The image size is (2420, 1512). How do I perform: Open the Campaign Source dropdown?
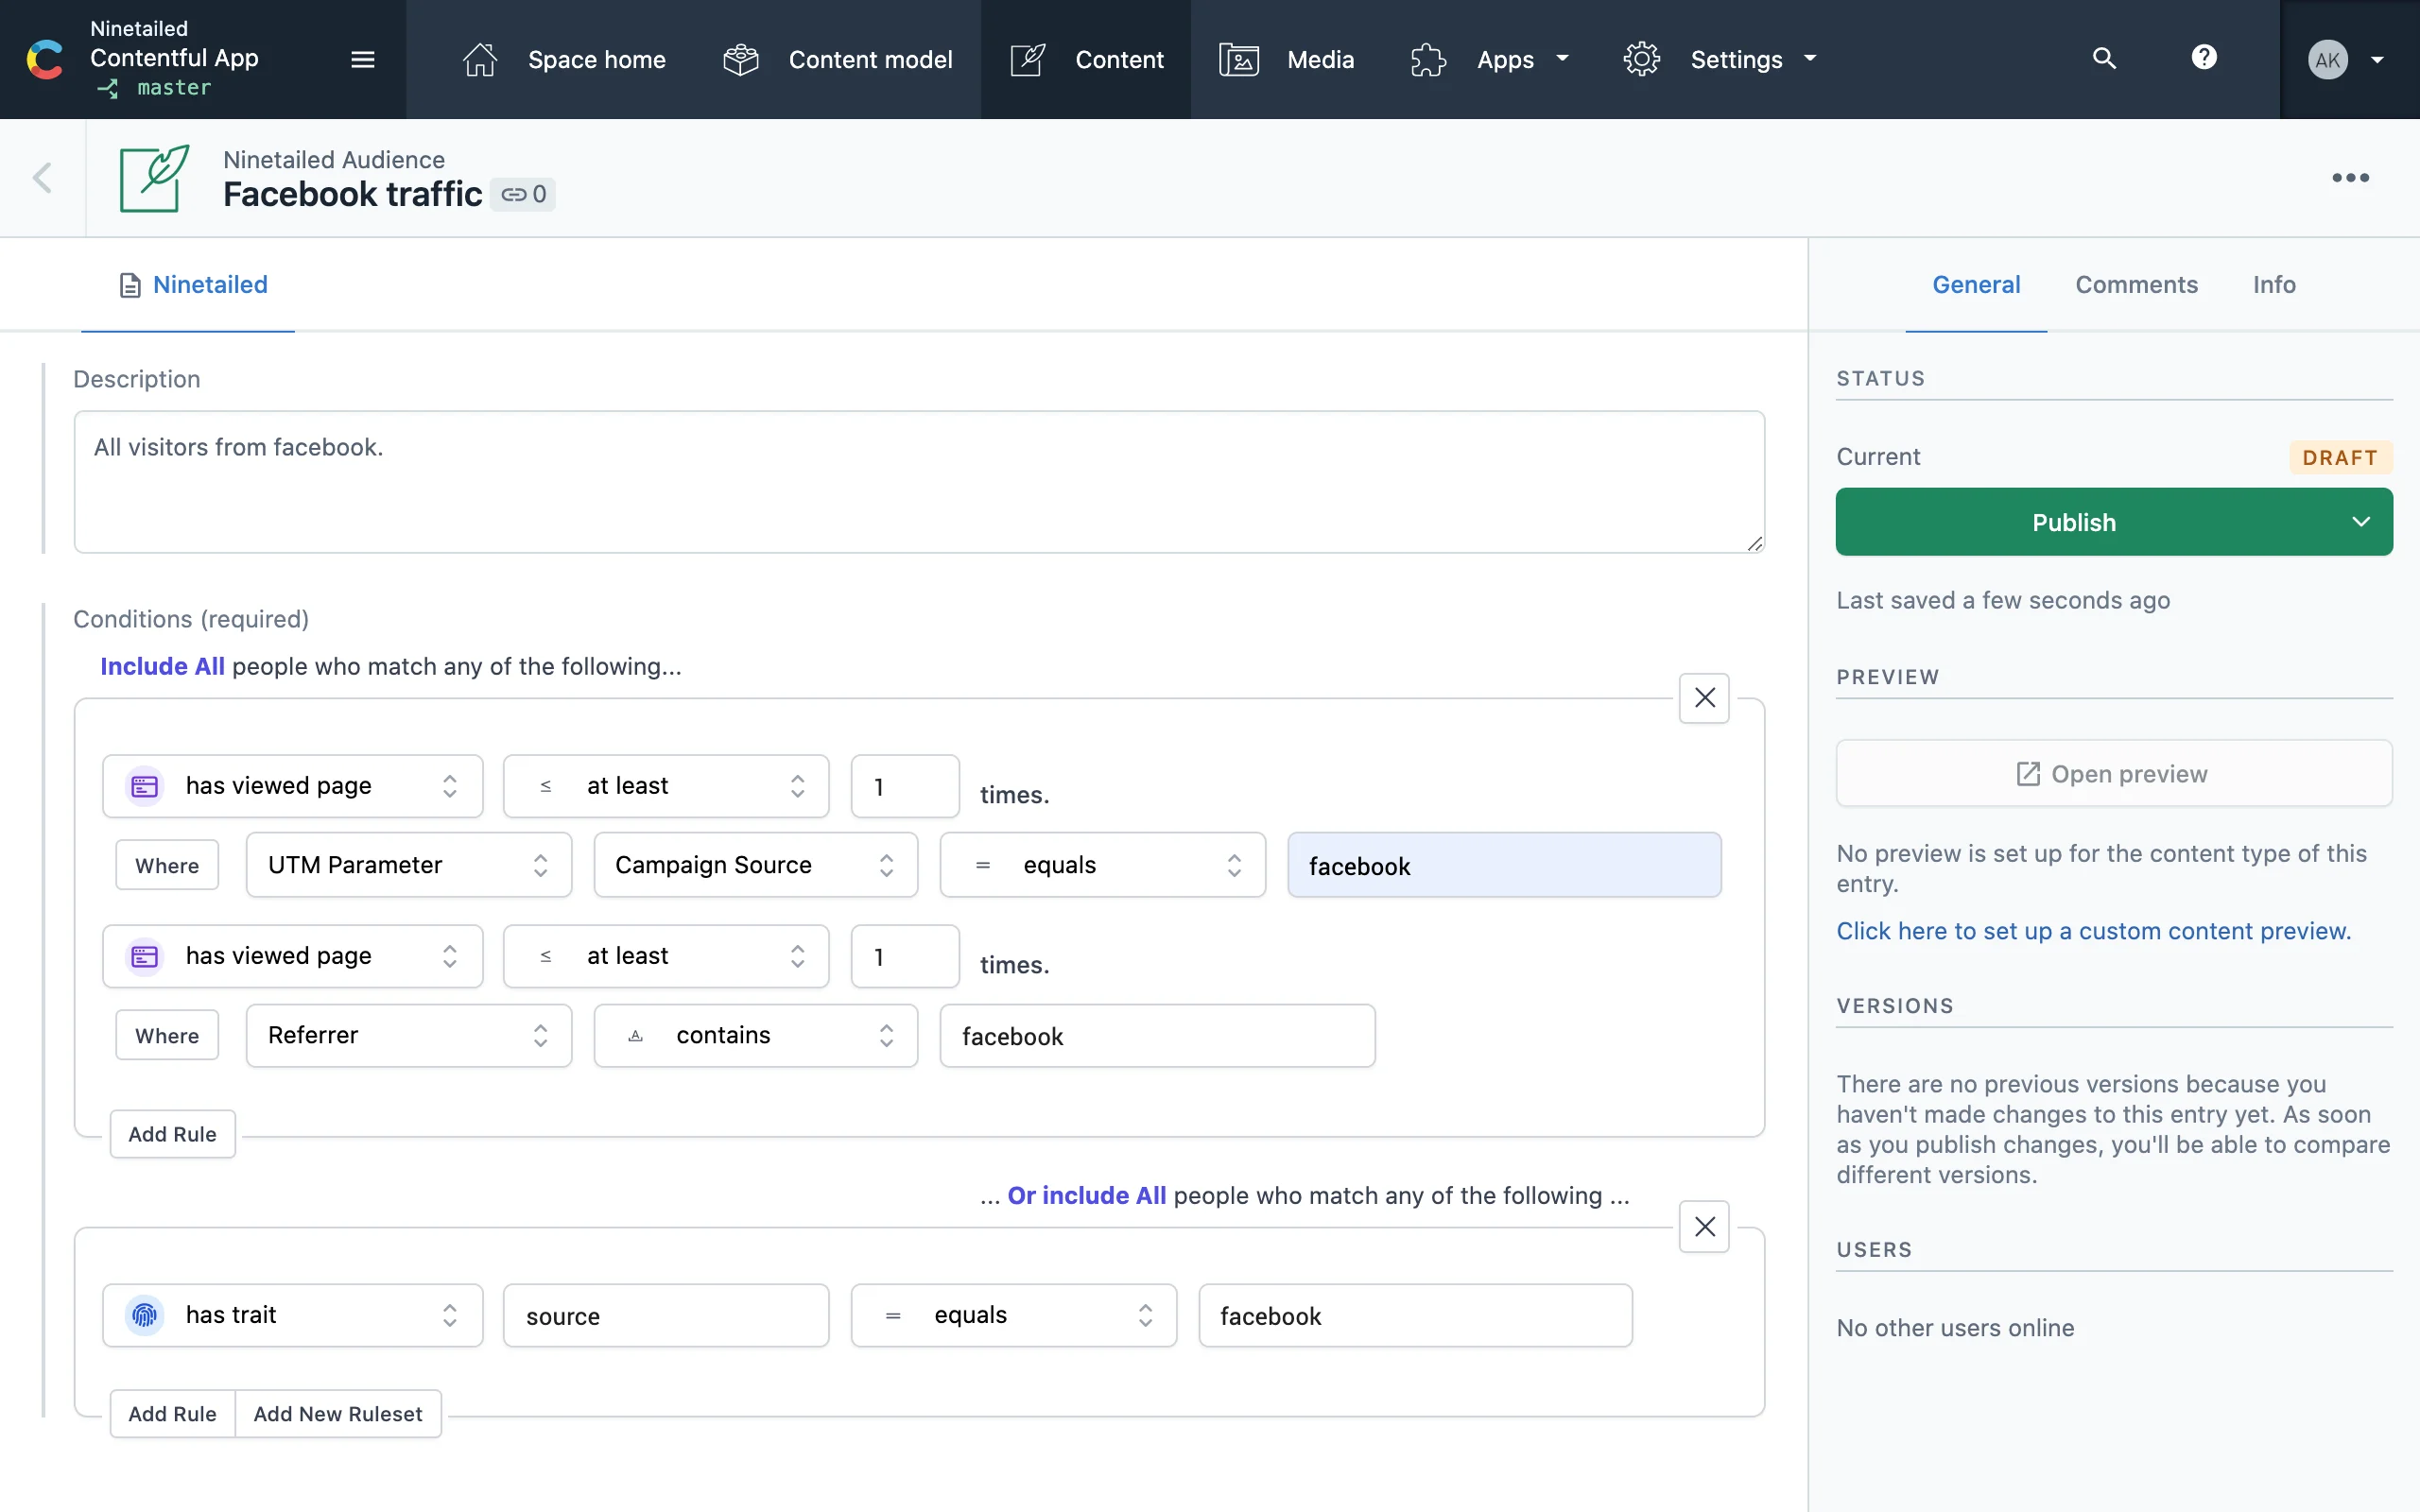pos(755,865)
